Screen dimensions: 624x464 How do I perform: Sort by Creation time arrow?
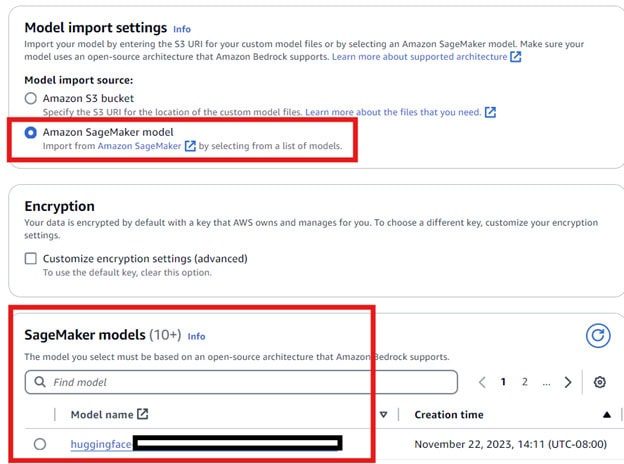pos(606,414)
